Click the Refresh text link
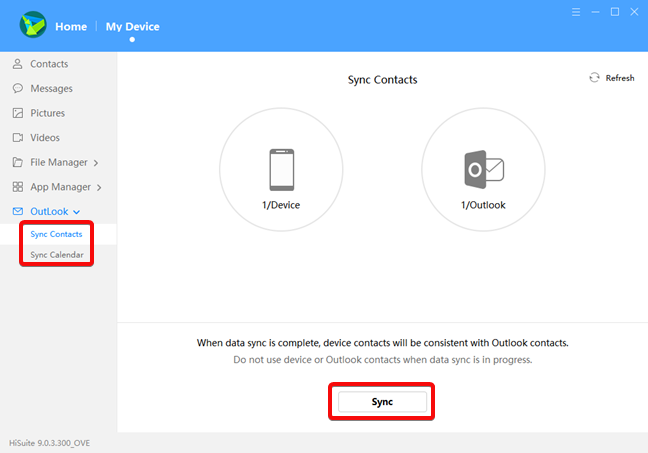This screenshot has height=453, width=648. pos(620,78)
